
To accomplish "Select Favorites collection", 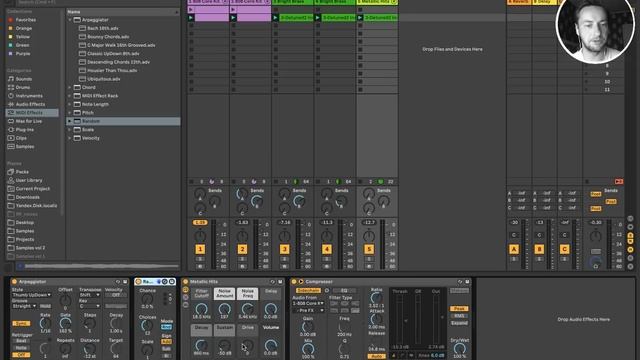I will pos(25,20).
